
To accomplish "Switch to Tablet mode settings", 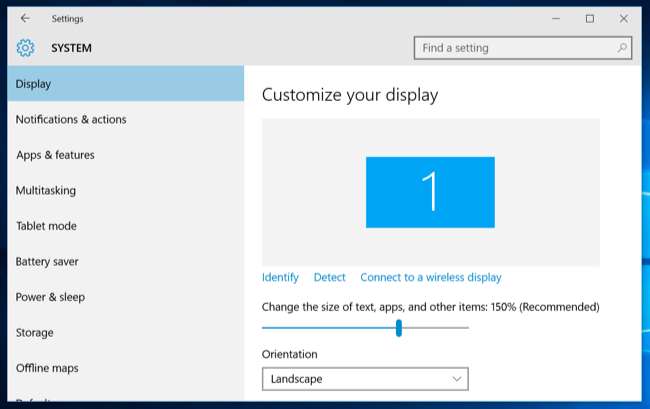I will pos(46,226).
